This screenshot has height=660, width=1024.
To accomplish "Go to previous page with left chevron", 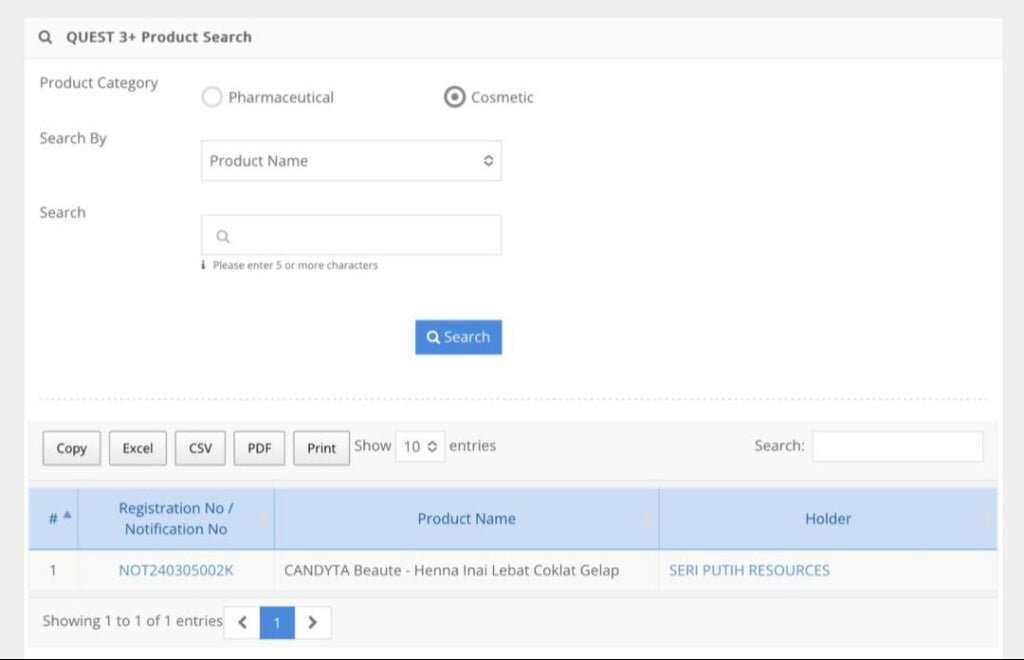I will pyautogui.click(x=242, y=622).
